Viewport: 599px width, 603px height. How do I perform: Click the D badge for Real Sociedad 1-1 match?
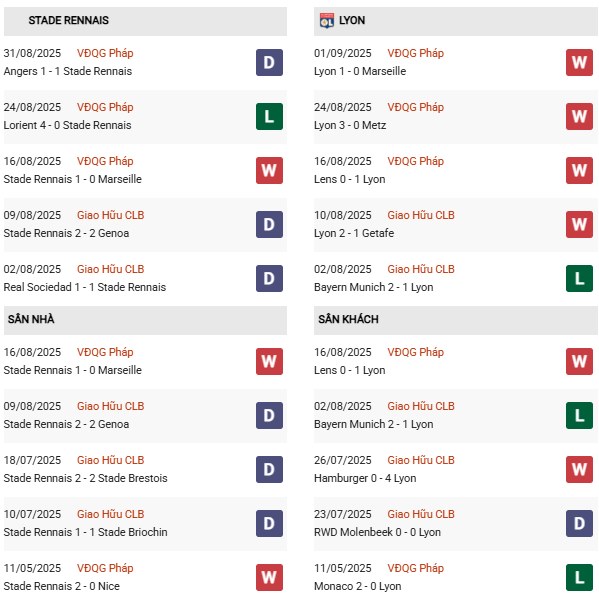[x=270, y=278]
